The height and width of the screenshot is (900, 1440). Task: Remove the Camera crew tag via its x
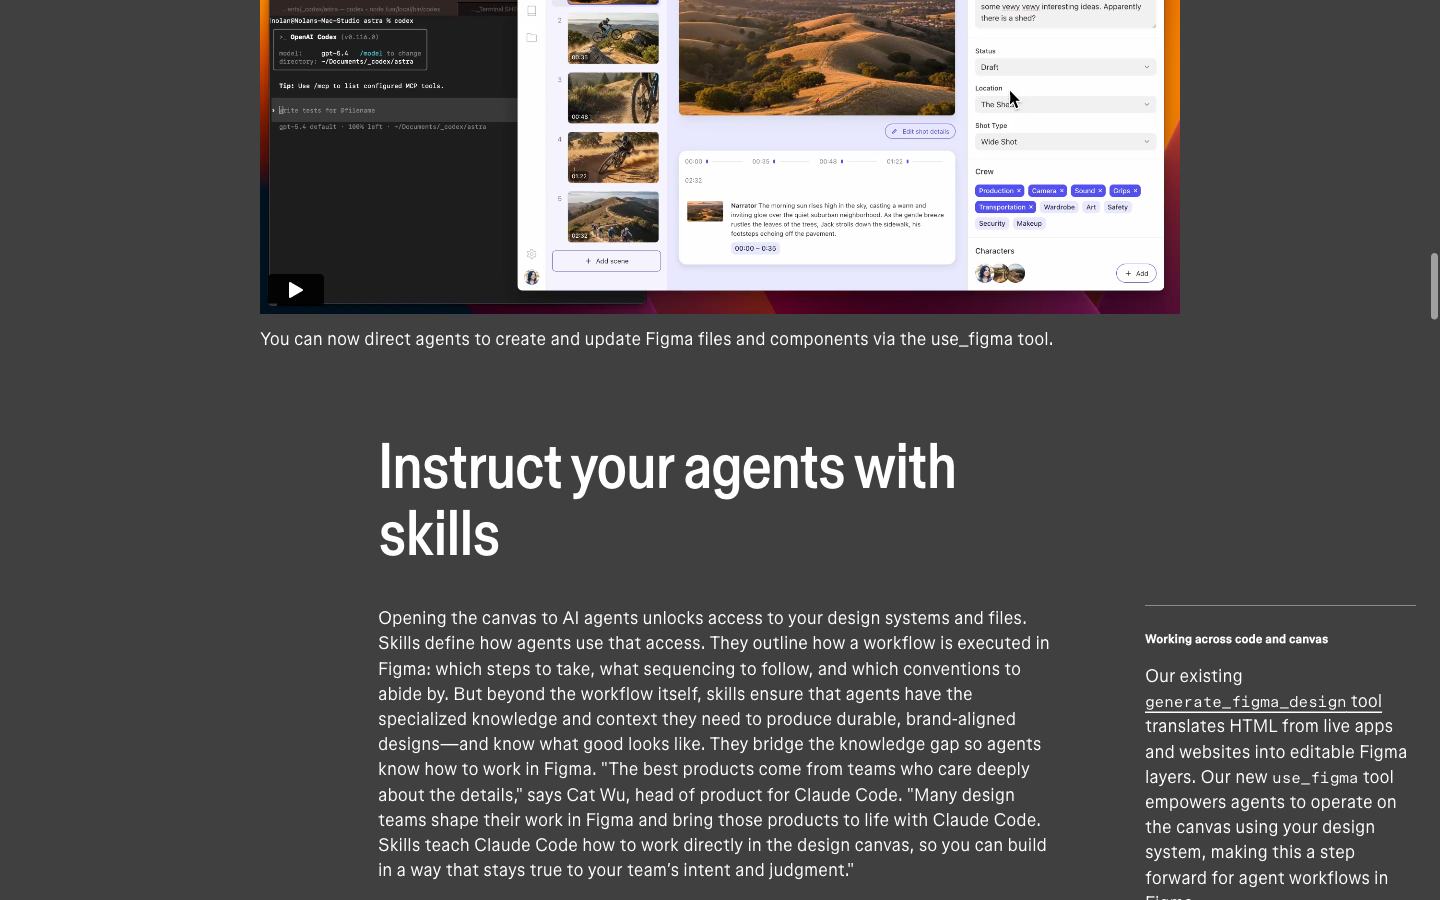click(x=1062, y=191)
